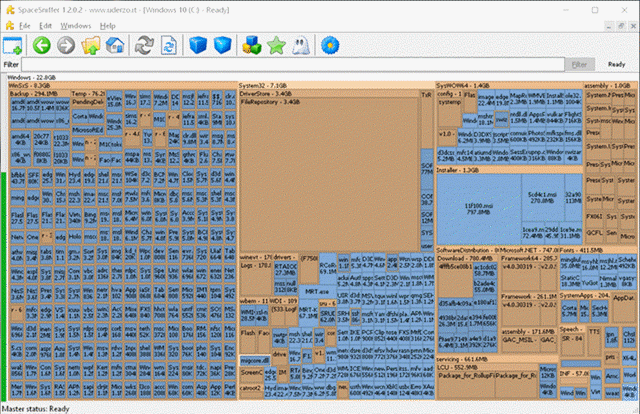The height and width of the screenshot is (414, 640).
Task: Click into the Filter text field
Action: point(293,64)
